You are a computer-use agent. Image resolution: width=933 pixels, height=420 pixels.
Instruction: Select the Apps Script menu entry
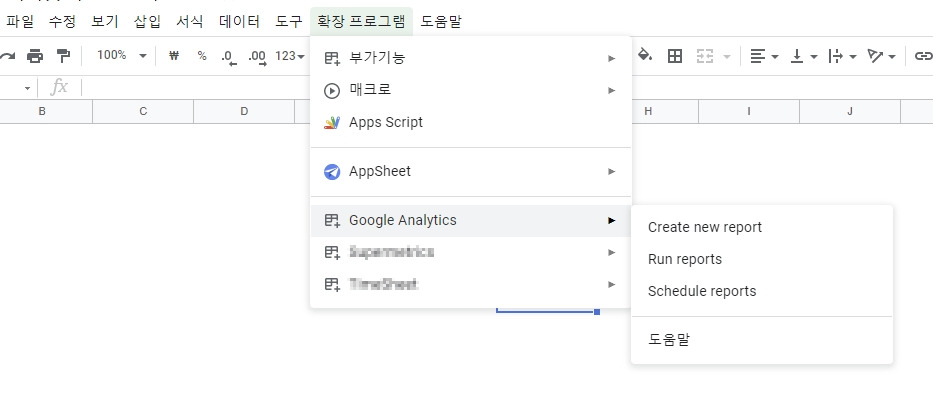470,123
